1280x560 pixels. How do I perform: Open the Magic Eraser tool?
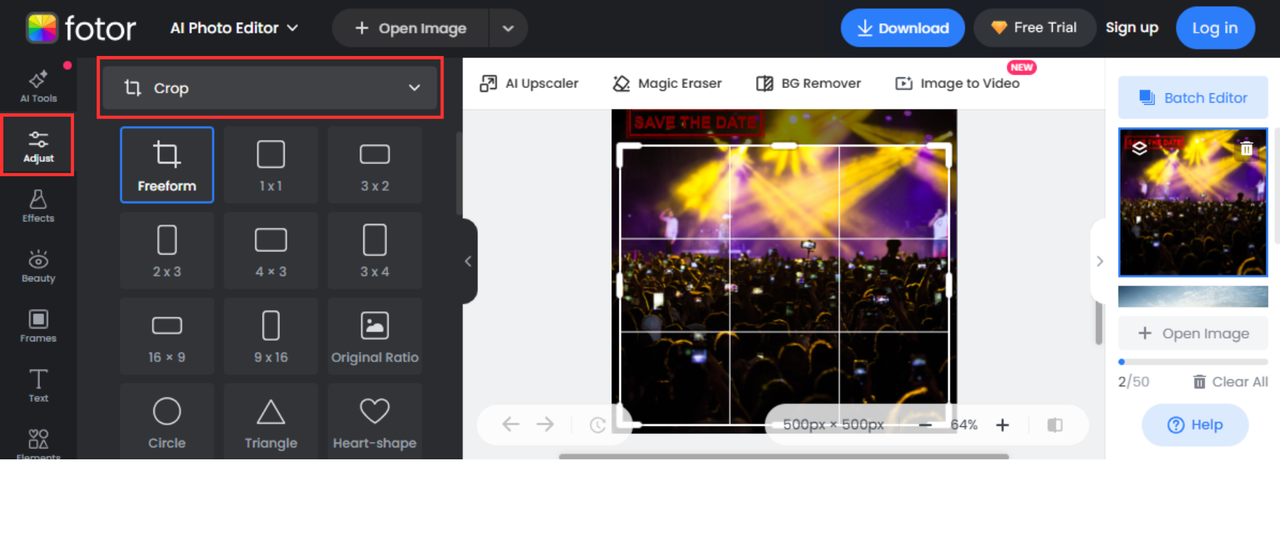coord(667,83)
